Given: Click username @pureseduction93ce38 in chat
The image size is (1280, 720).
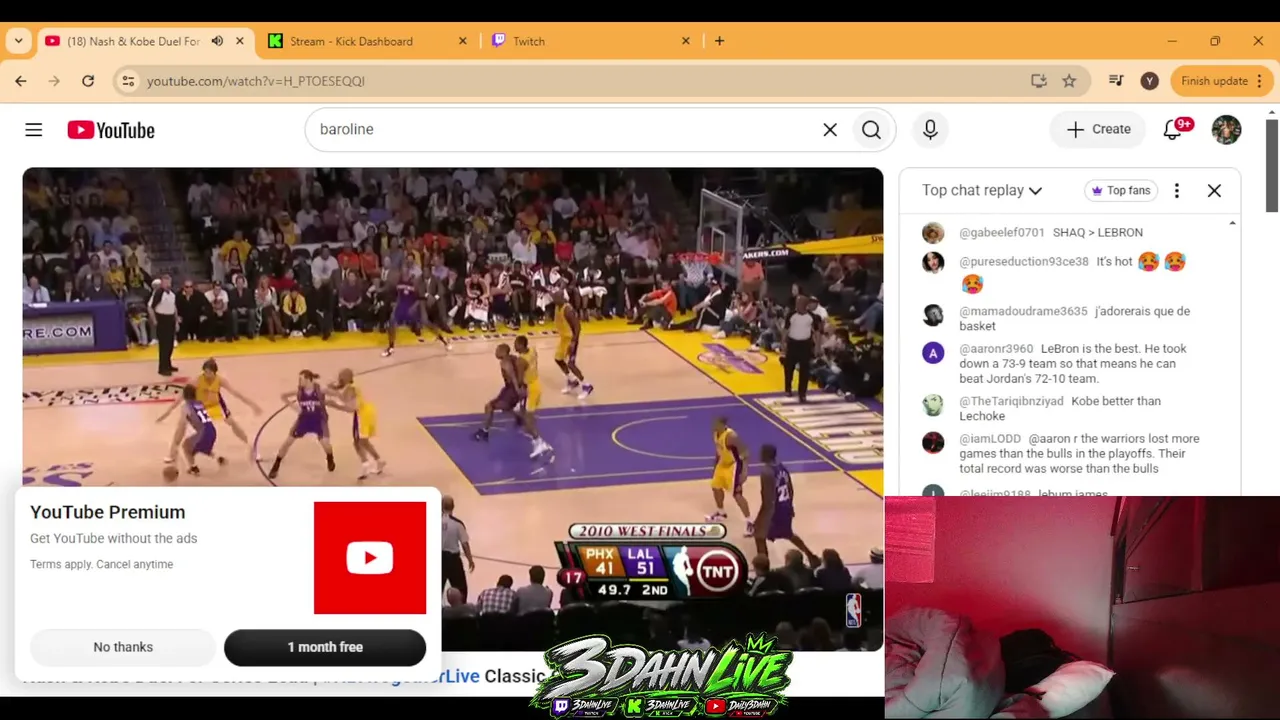Looking at the screenshot, I should [x=1024, y=262].
